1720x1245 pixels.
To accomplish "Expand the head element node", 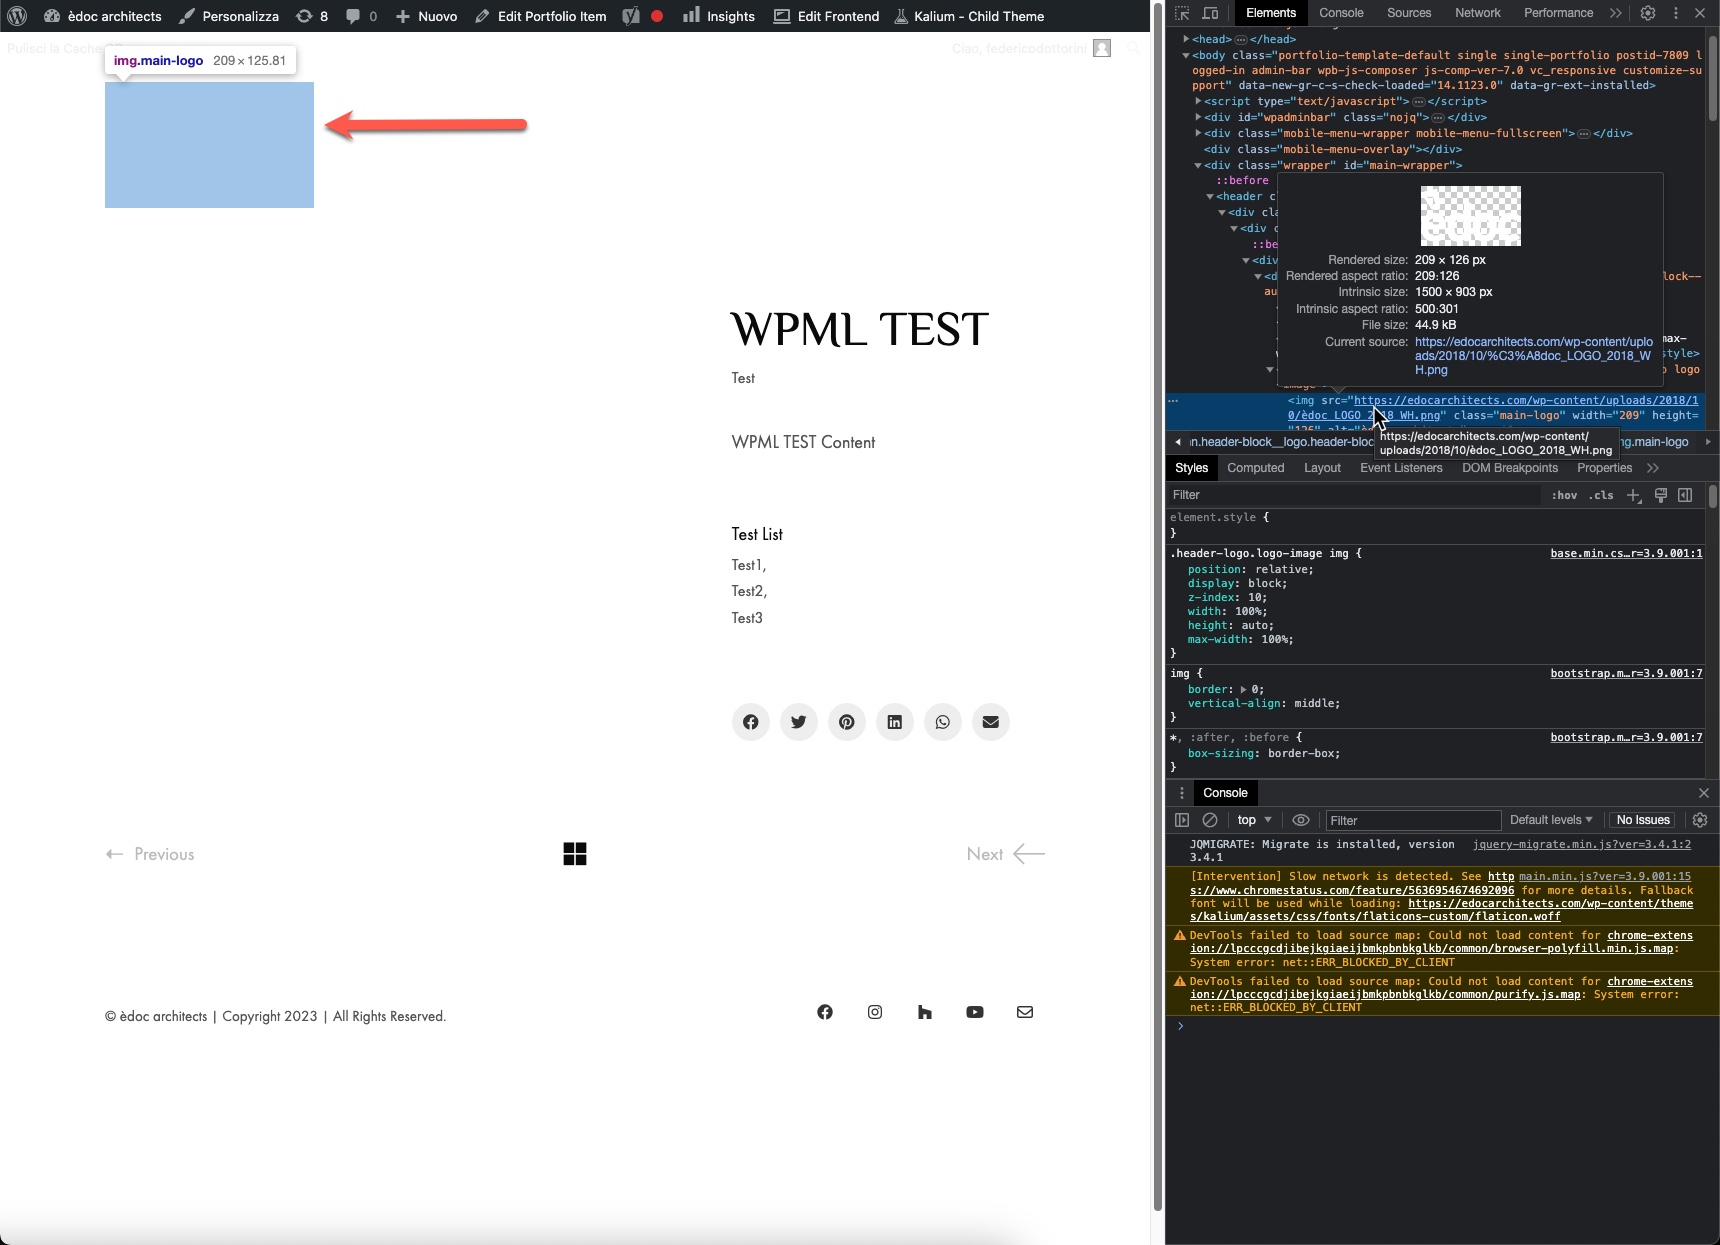I will click(x=1186, y=39).
